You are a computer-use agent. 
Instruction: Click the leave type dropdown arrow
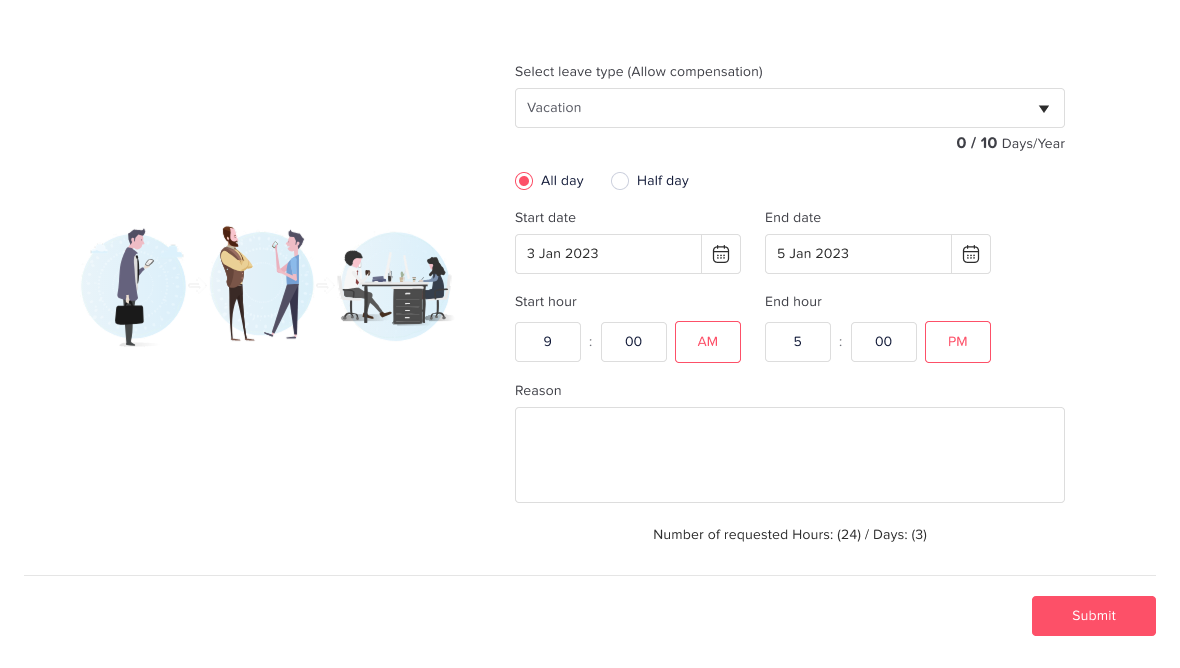1044,109
